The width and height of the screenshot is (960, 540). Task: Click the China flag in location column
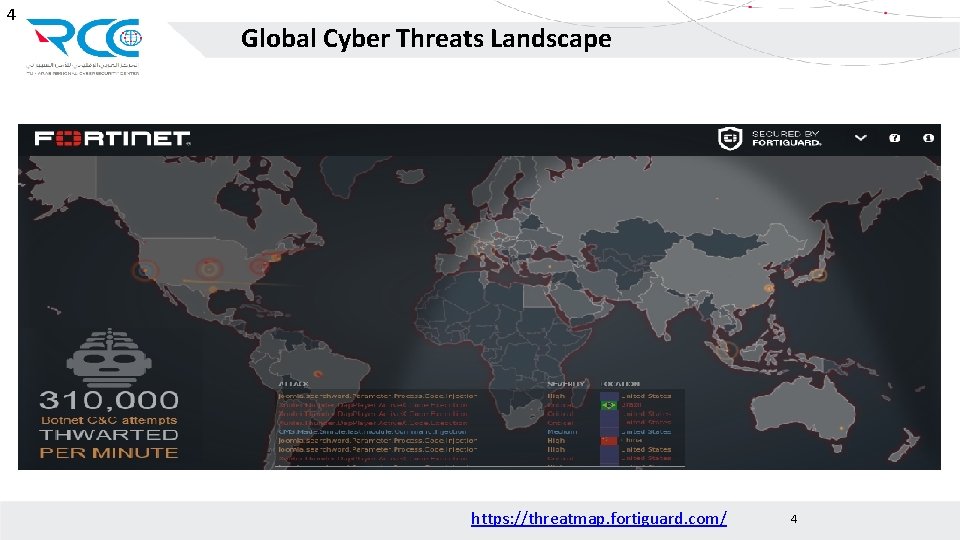coord(609,440)
